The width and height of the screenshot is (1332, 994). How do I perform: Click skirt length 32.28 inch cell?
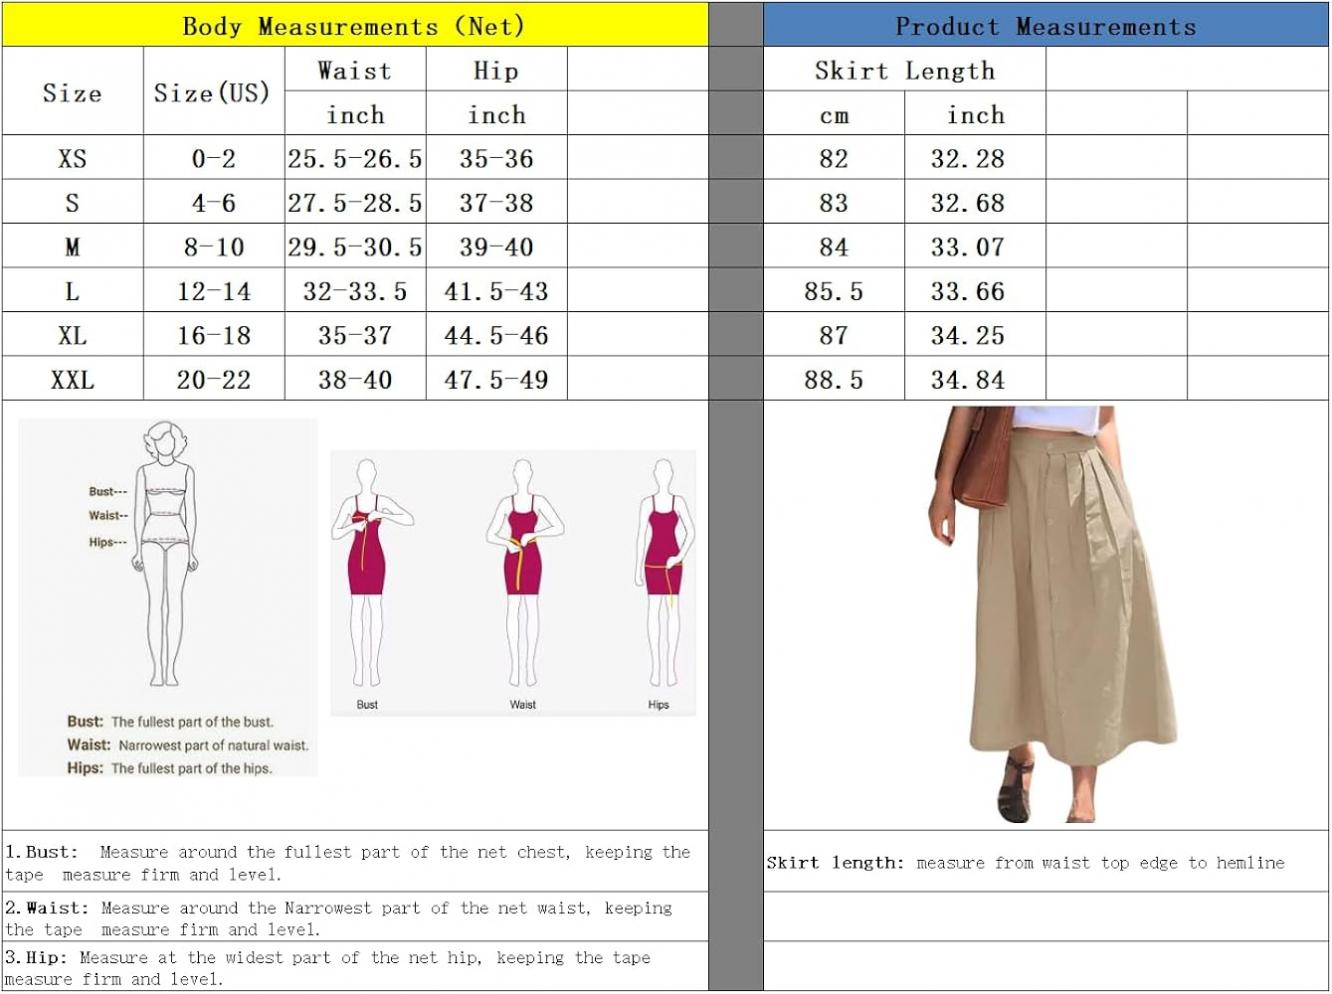975,158
